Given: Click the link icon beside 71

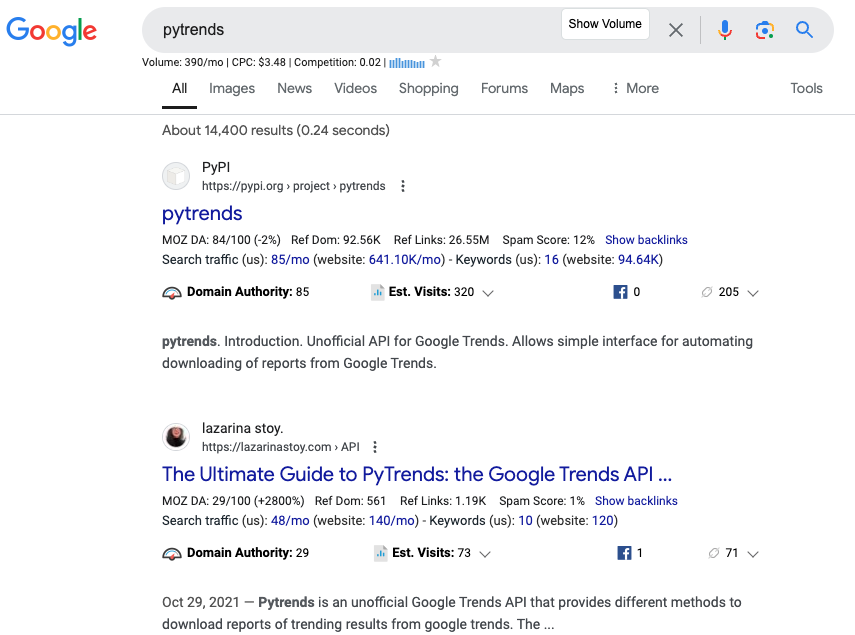Looking at the screenshot, I should pos(714,553).
